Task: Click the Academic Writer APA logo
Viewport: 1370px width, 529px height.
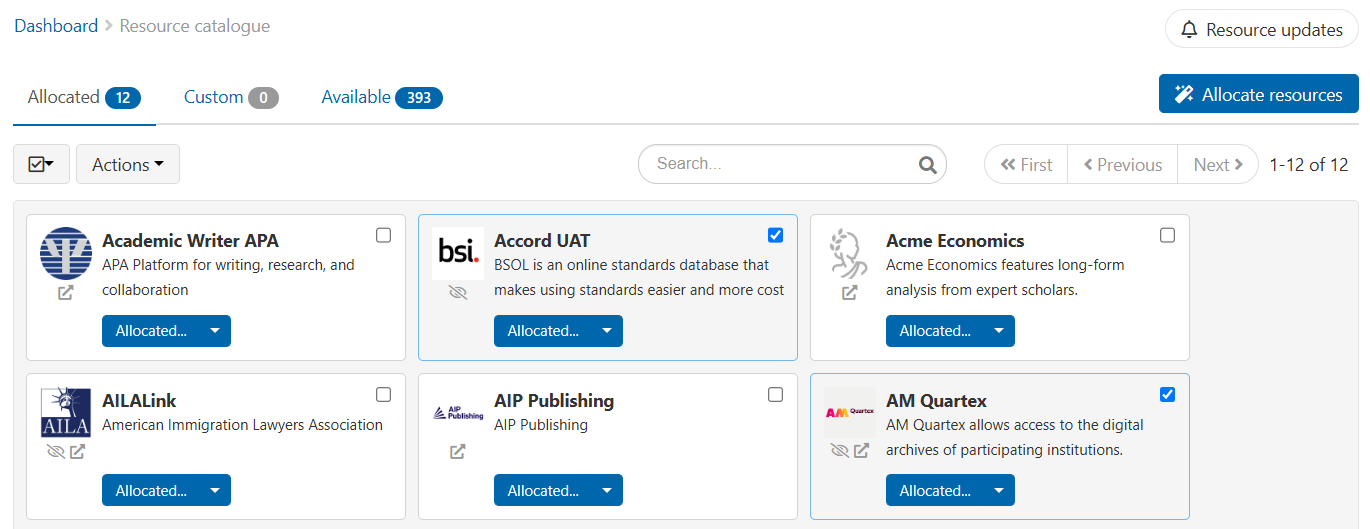Action: tap(66, 253)
